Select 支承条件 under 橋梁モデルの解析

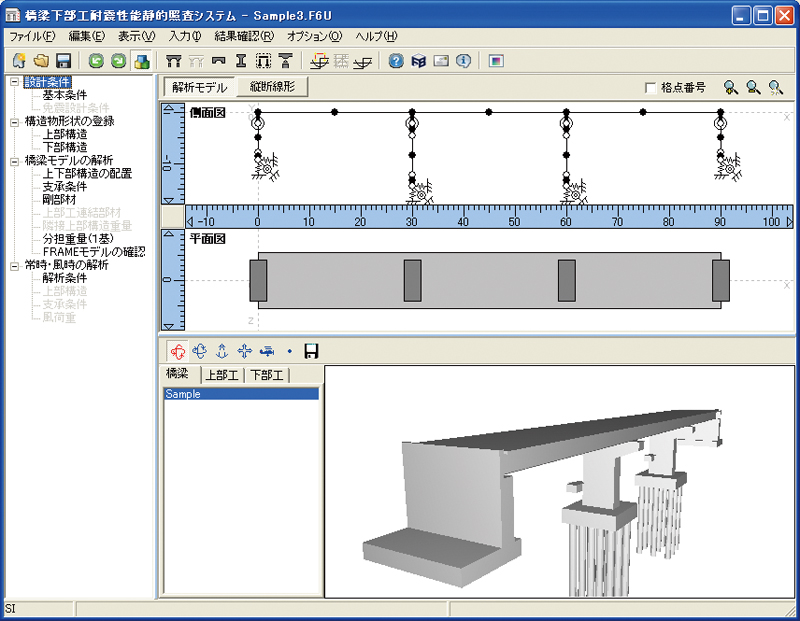[x=64, y=186]
